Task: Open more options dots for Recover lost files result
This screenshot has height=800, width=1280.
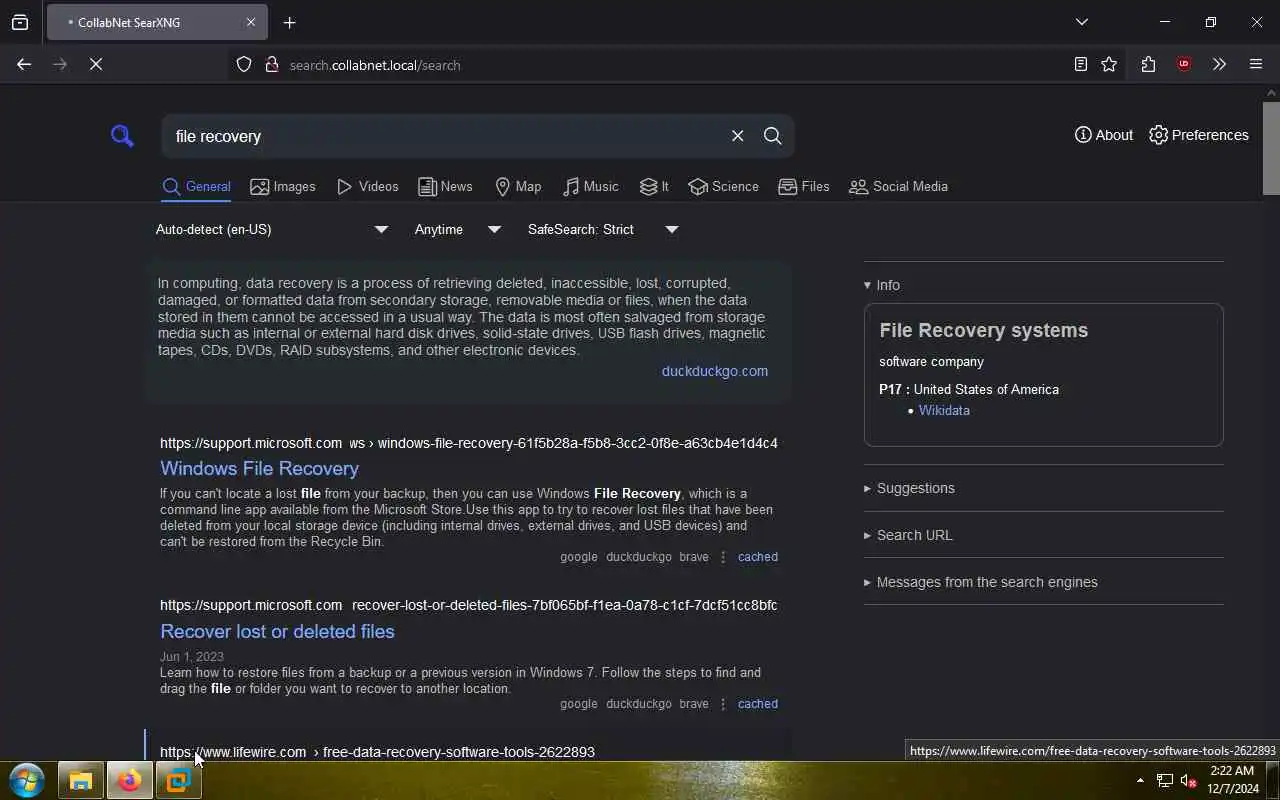Action: [x=723, y=704]
